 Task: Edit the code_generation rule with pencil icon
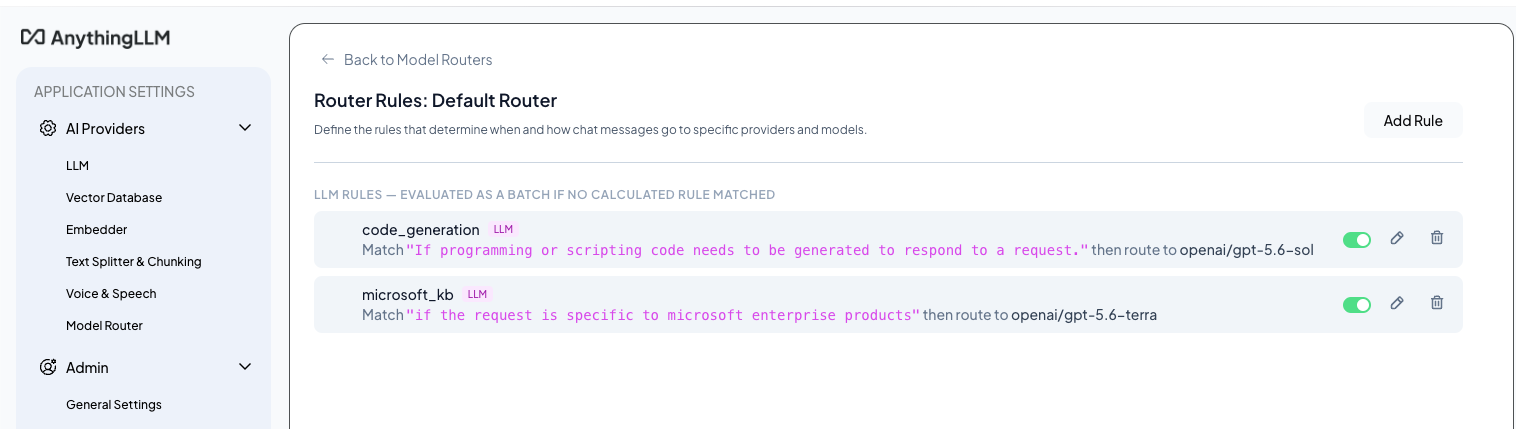pyautogui.click(x=1397, y=238)
